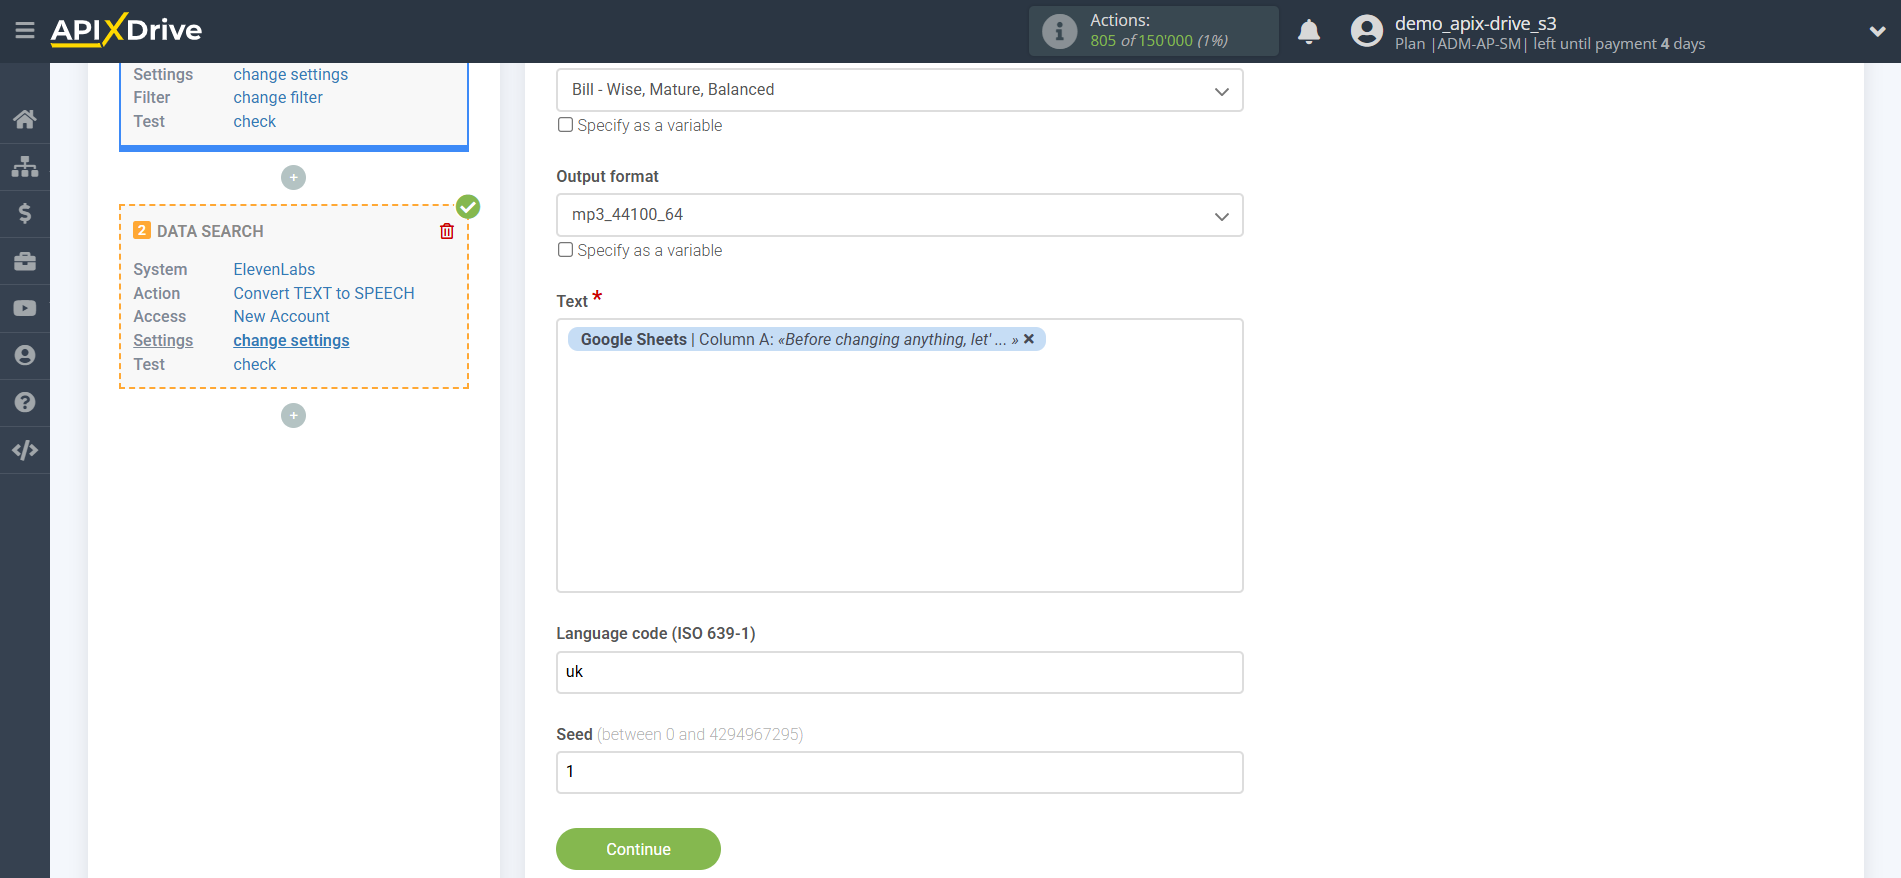Expand the account menu chevron
Screen dimensions: 1901x878
coord(1877,31)
